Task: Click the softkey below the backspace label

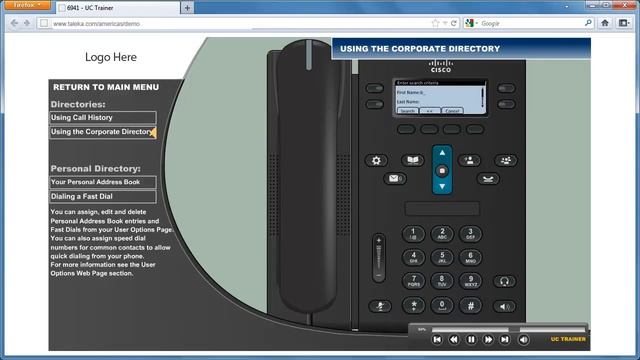Action: (x=429, y=129)
